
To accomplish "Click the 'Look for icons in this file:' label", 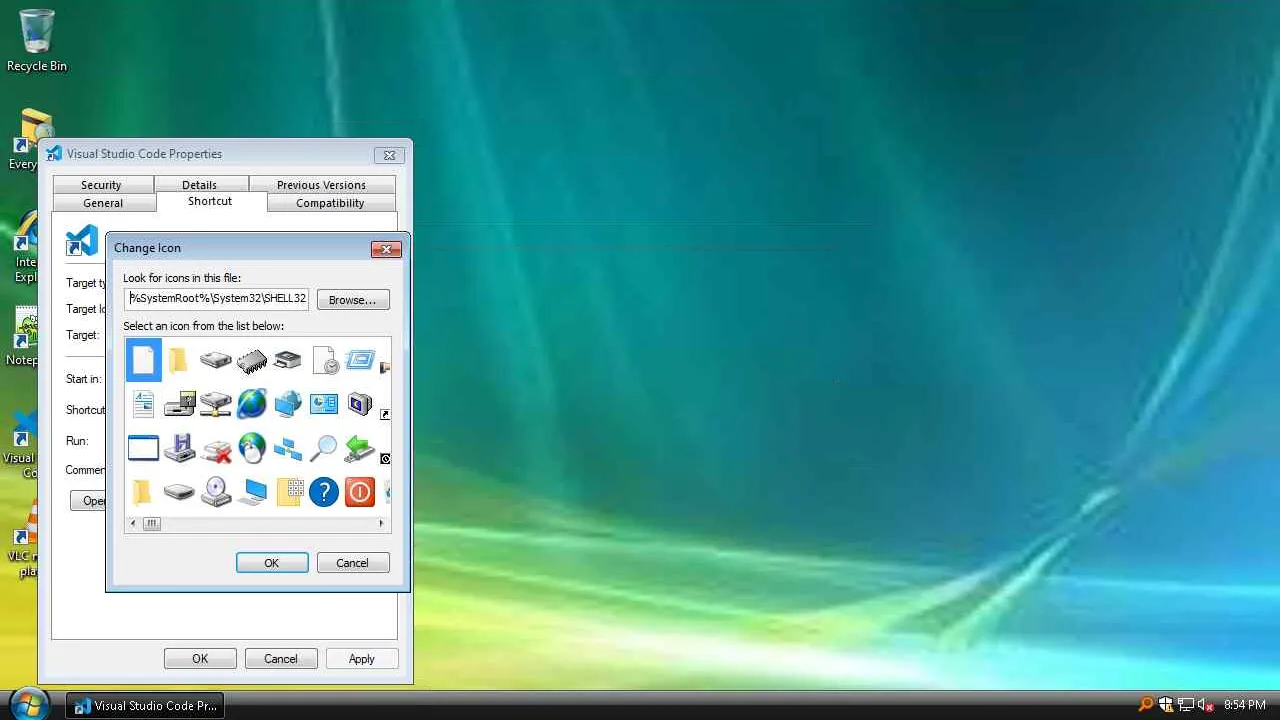I will 182,278.
